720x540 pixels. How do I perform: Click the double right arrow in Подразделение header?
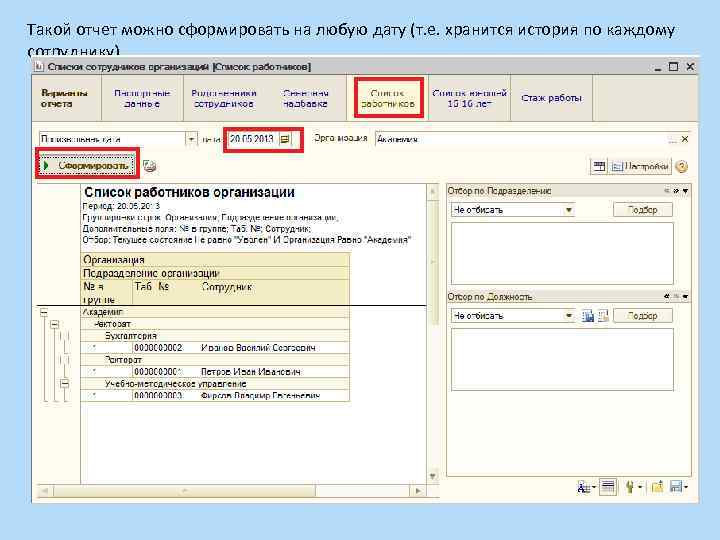(676, 191)
